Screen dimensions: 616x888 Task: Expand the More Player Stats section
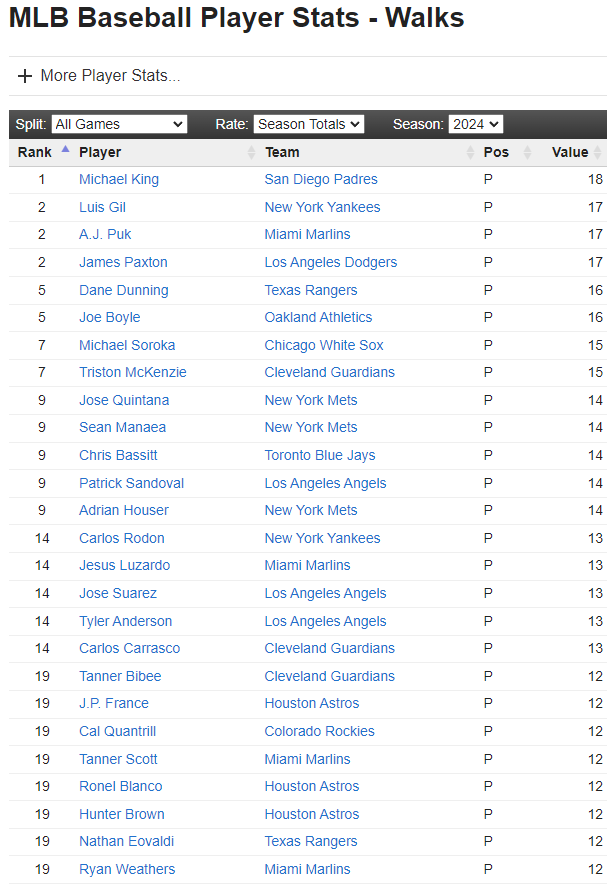110,76
